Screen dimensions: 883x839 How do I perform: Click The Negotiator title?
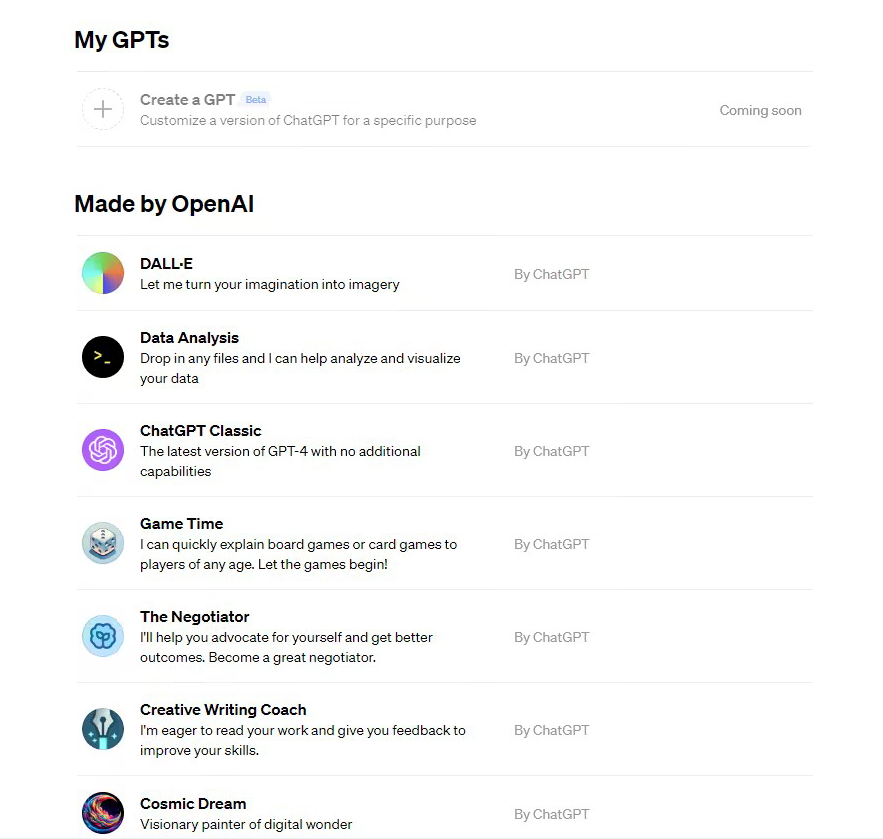coord(194,617)
